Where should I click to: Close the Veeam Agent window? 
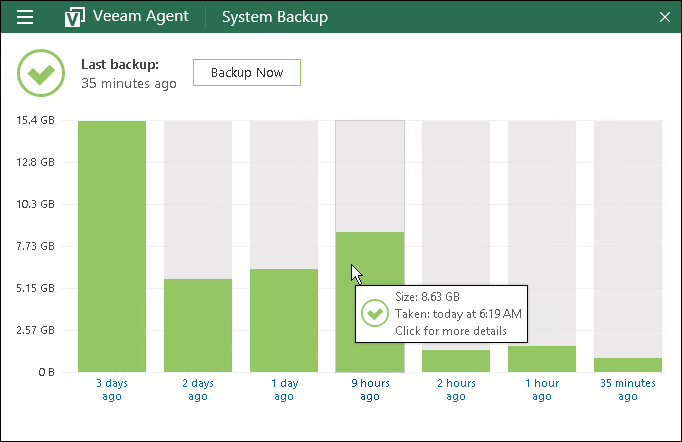(665, 17)
